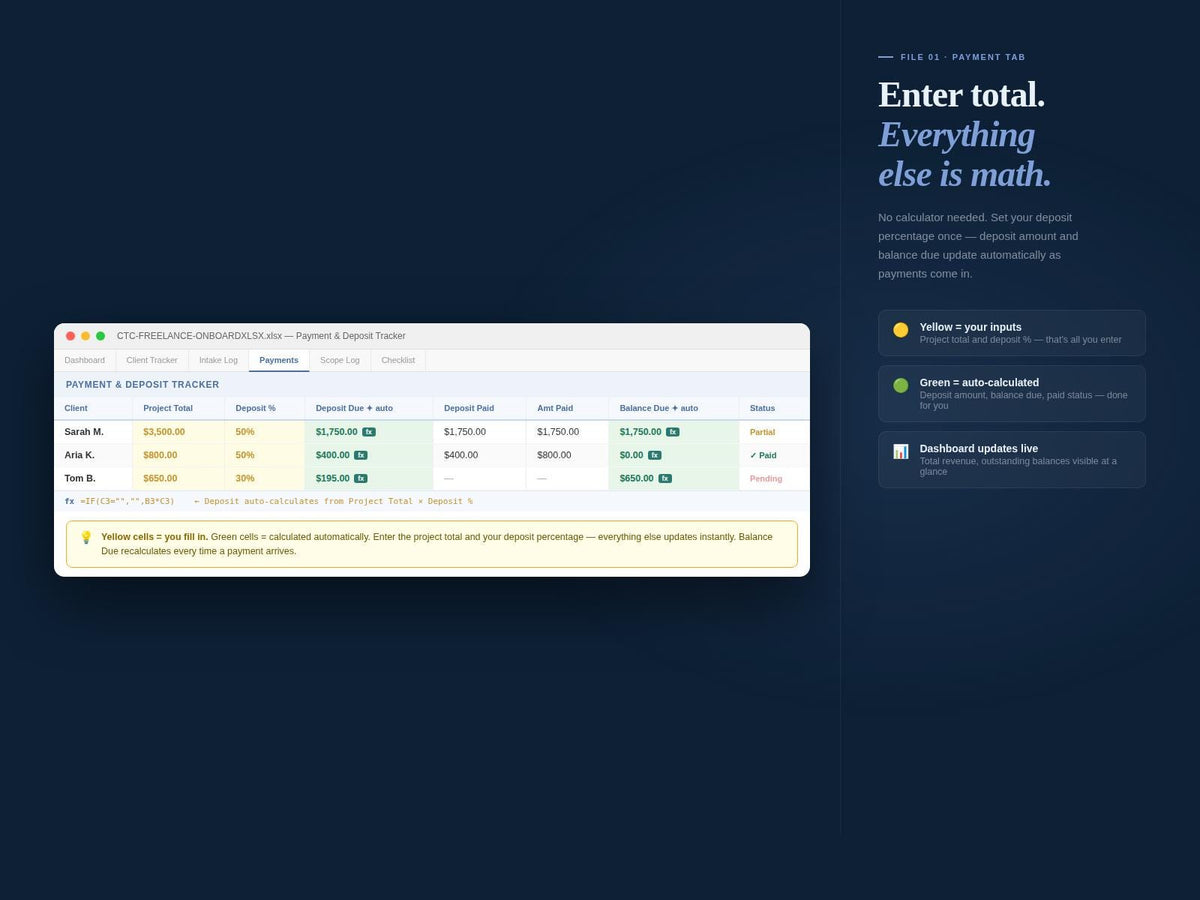The image size is (1200, 900).
Task: Select Aria K.'s 50% deposit cell
Action: pyautogui.click(x=265, y=455)
